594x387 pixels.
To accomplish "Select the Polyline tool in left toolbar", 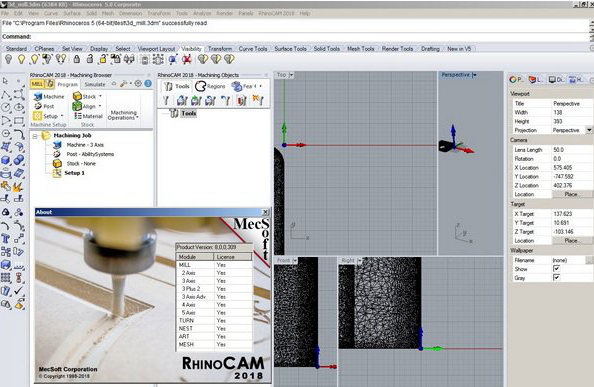I will click(x=6, y=95).
